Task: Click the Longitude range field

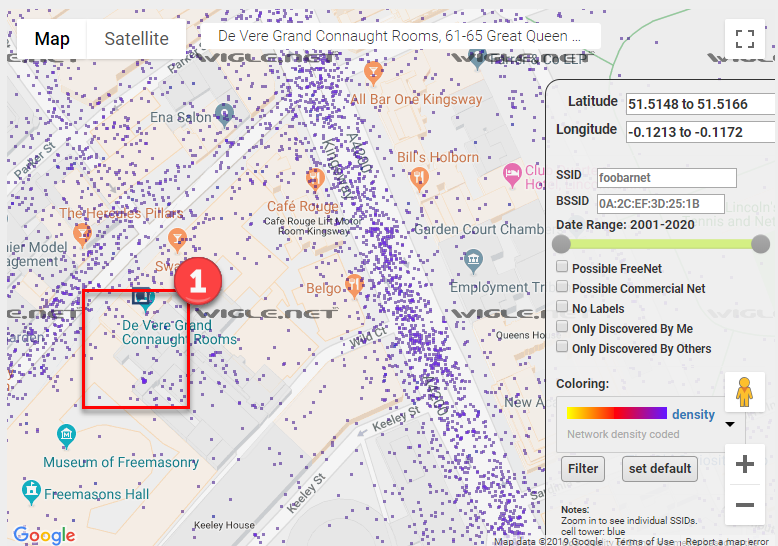Action: click(x=701, y=132)
